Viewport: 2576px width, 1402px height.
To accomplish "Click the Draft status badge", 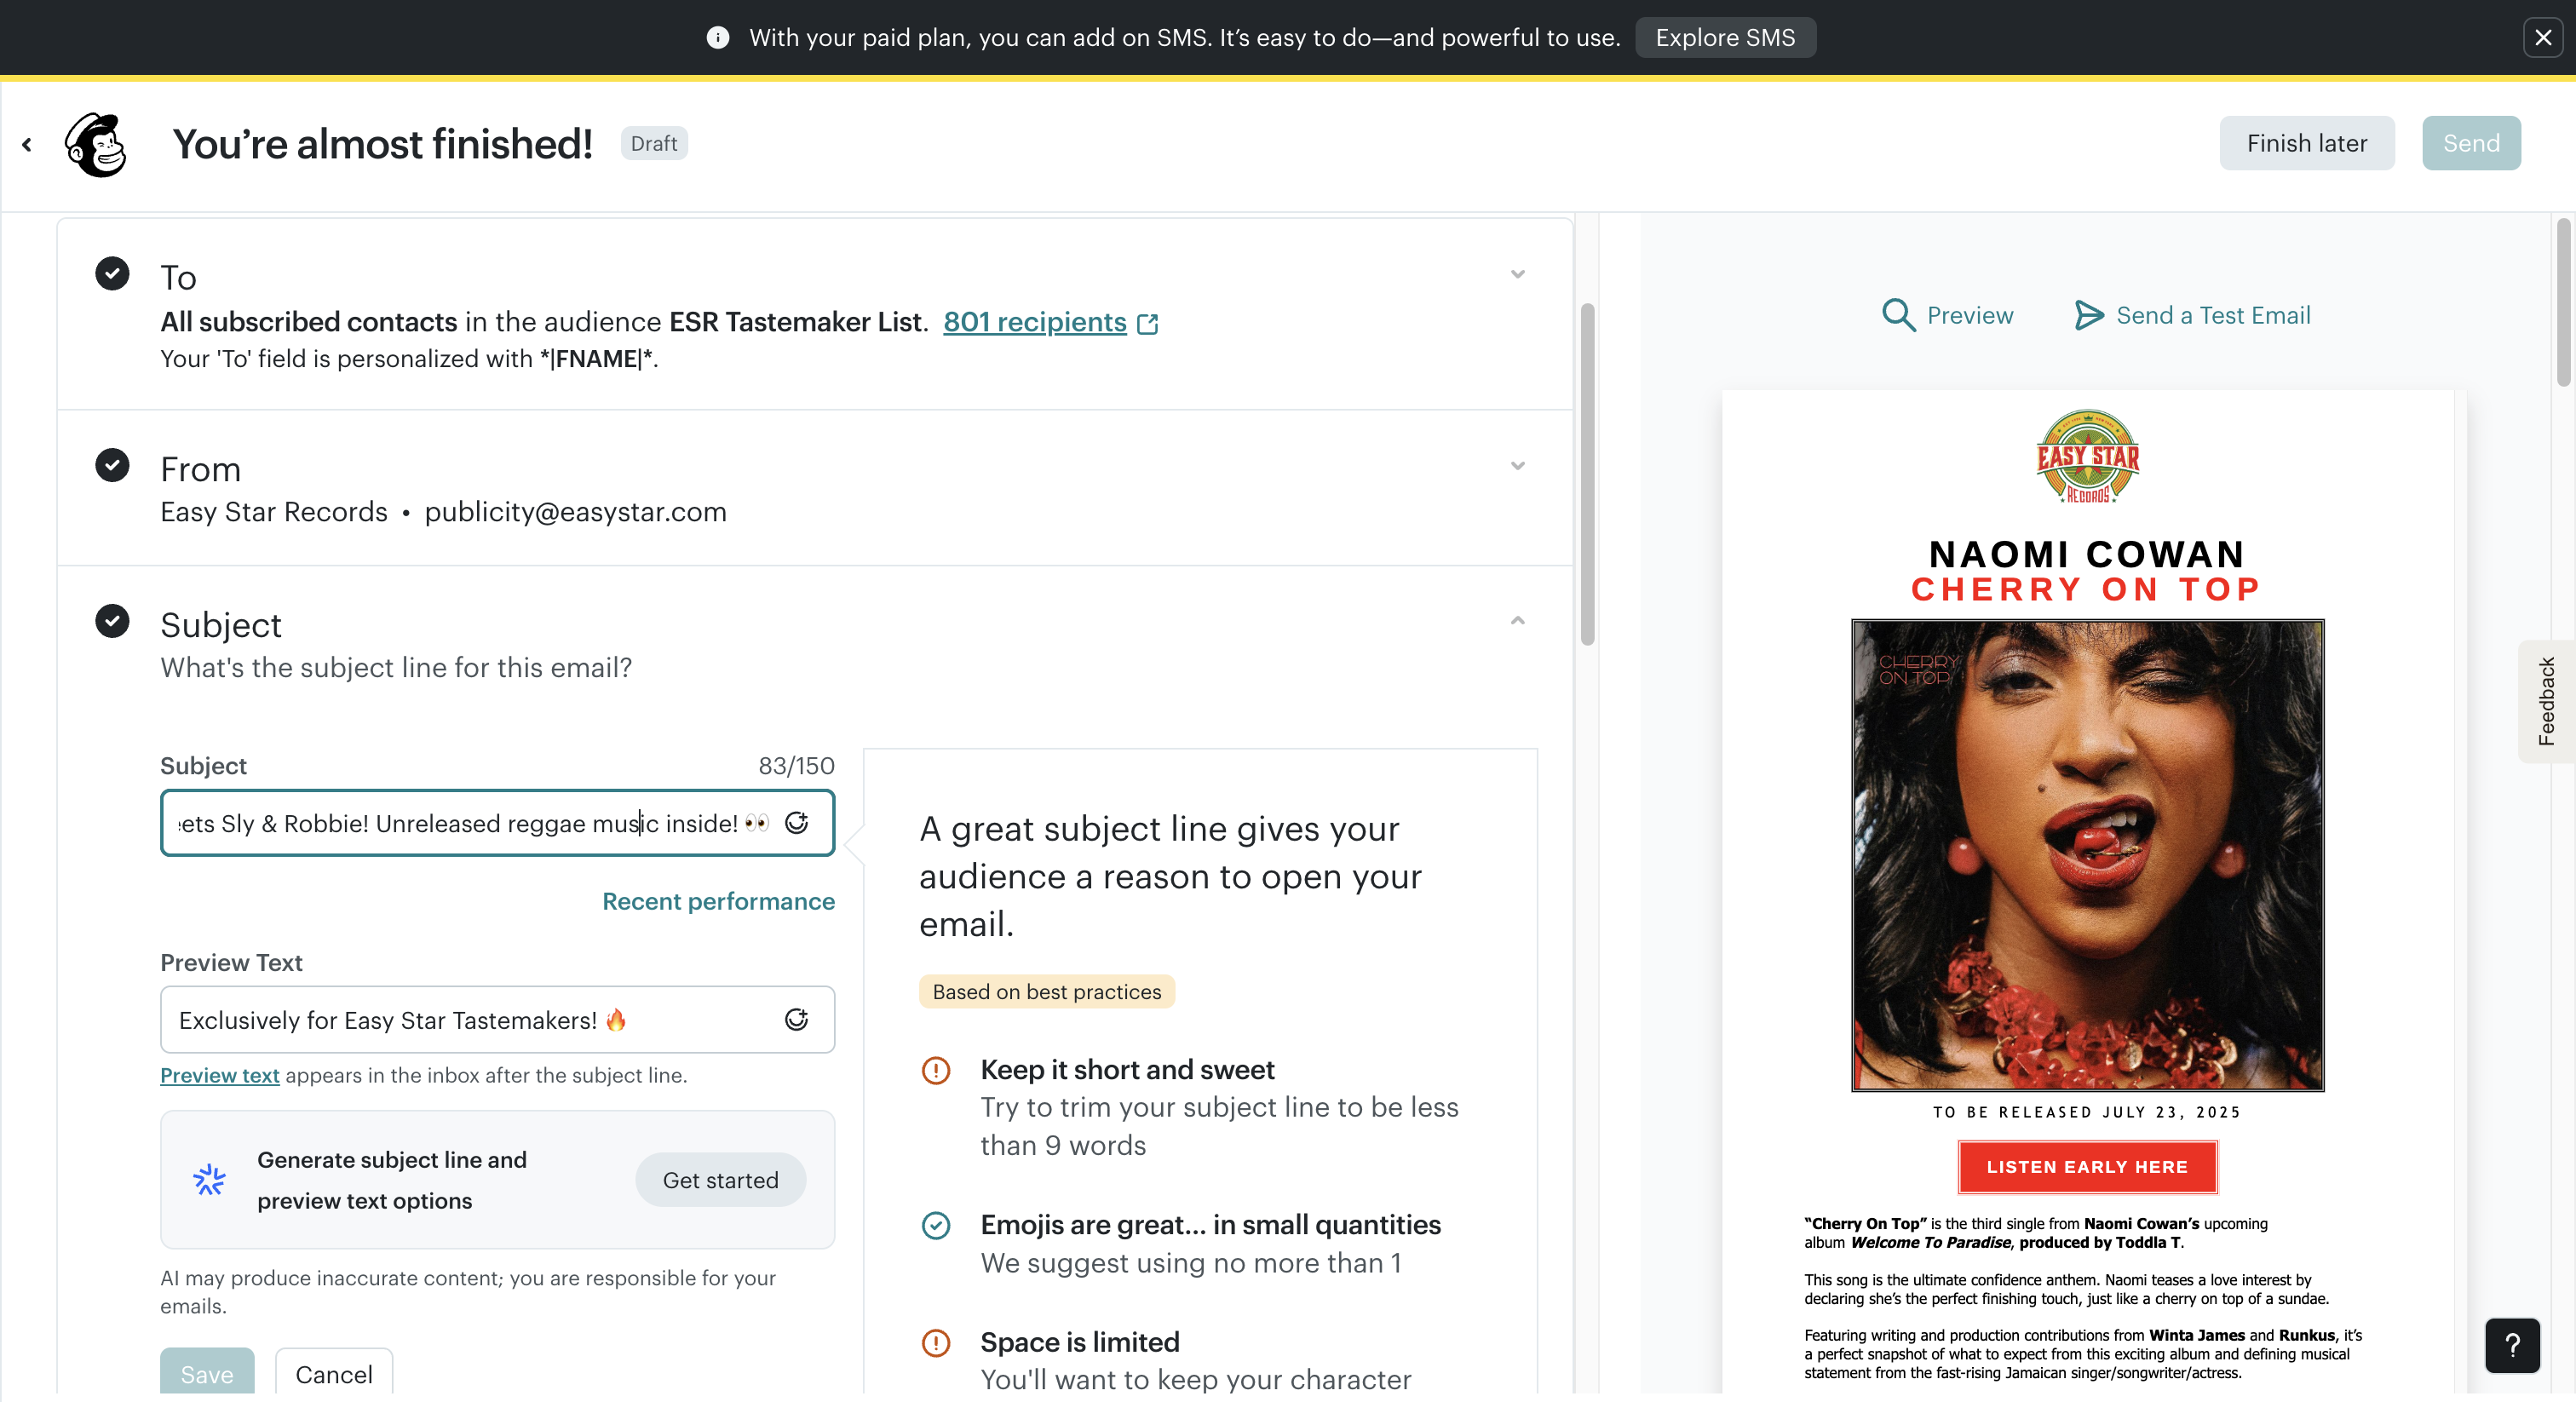I will click(654, 143).
